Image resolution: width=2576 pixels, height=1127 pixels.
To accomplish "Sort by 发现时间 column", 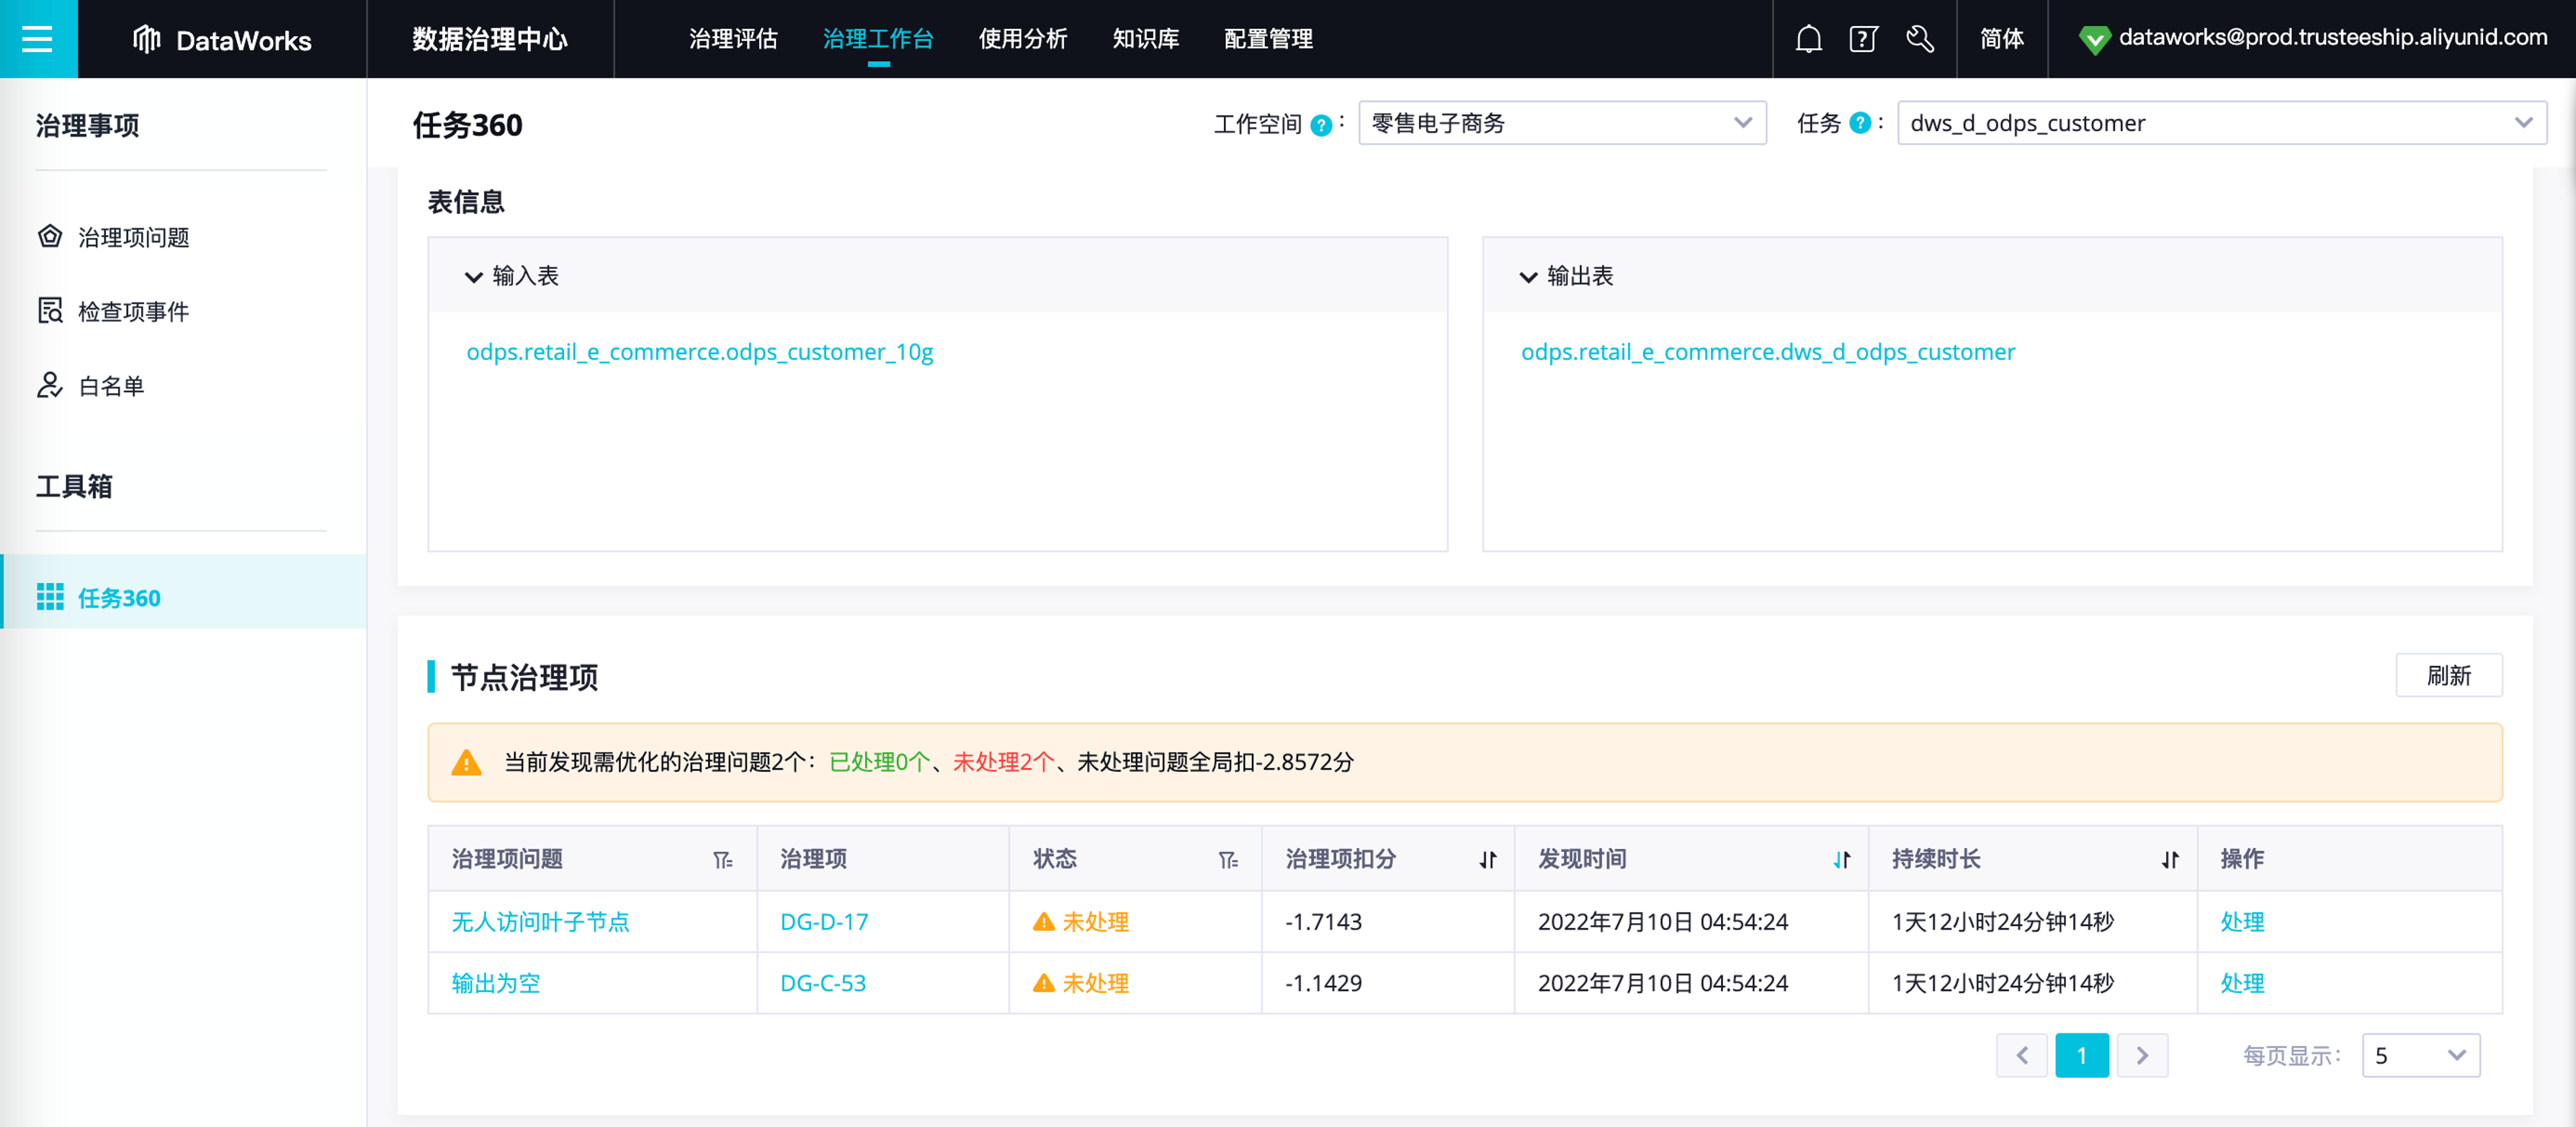I will click(1842, 860).
